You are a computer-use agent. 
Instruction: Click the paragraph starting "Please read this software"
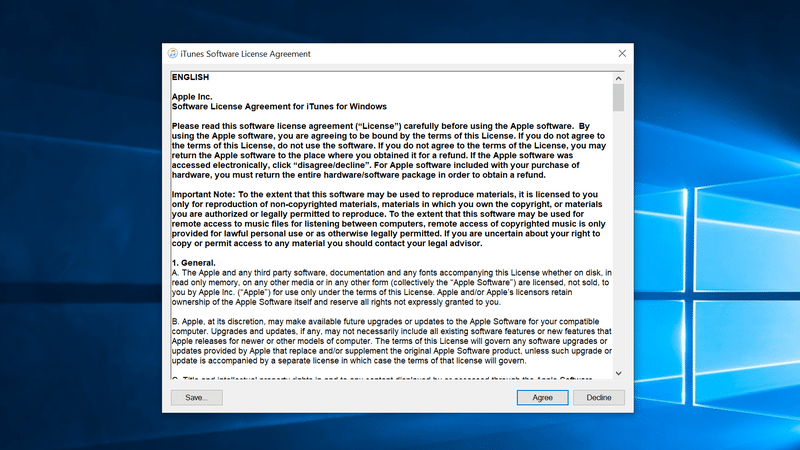(389, 151)
